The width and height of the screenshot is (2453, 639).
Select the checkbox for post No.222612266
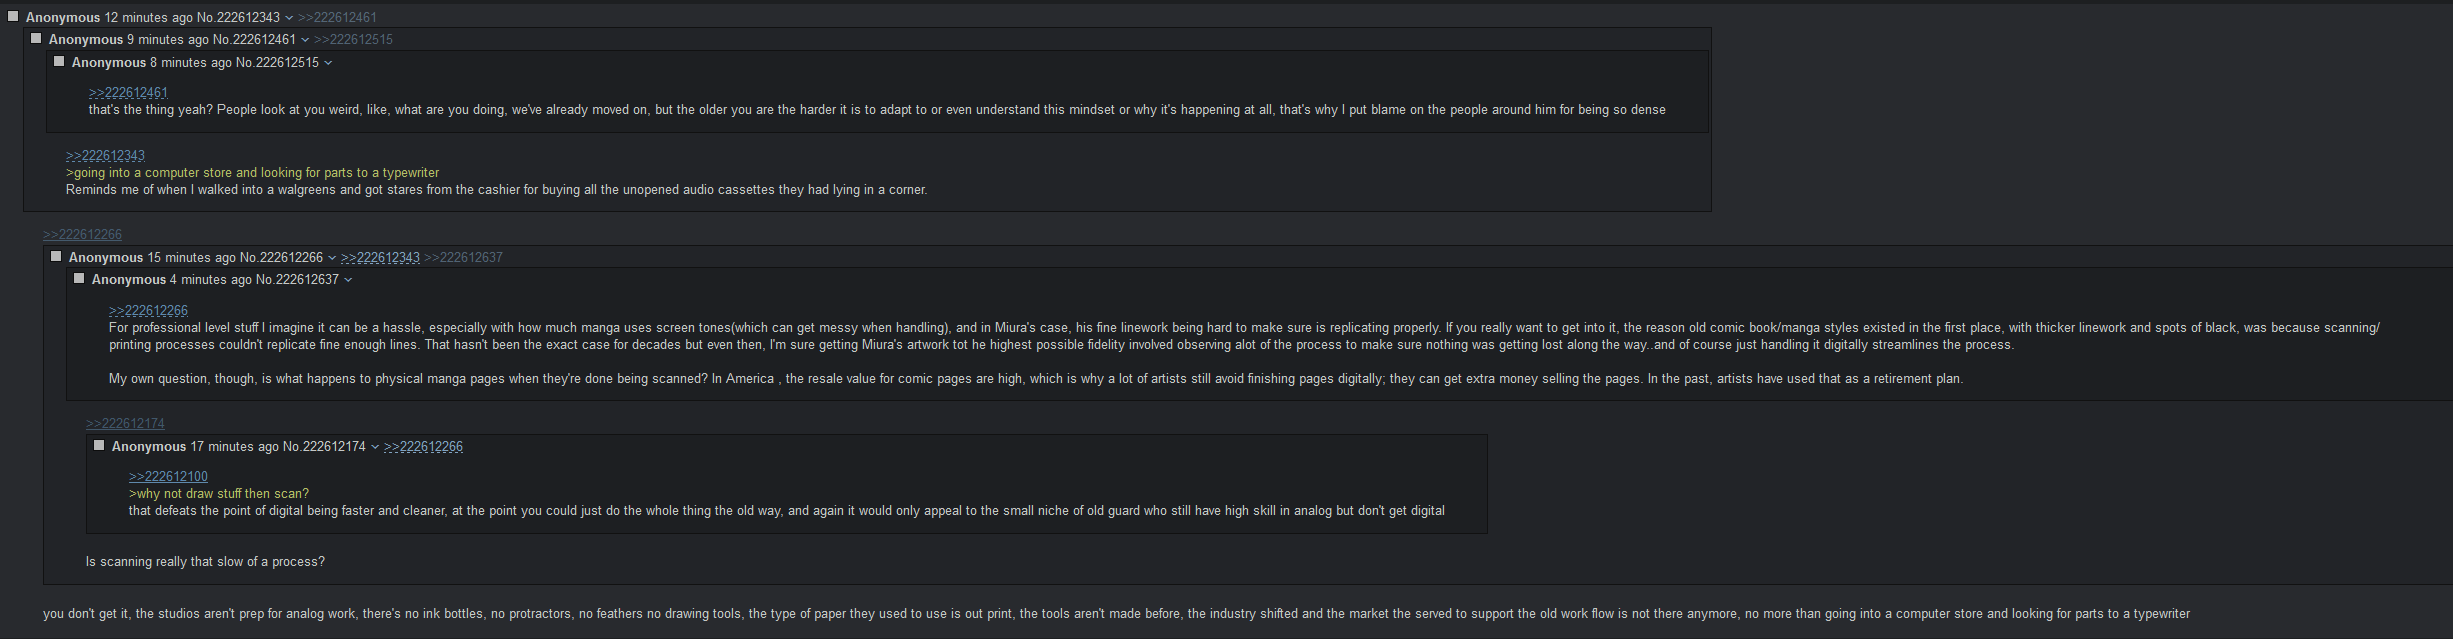pyautogui.click(x=56, y=256)
